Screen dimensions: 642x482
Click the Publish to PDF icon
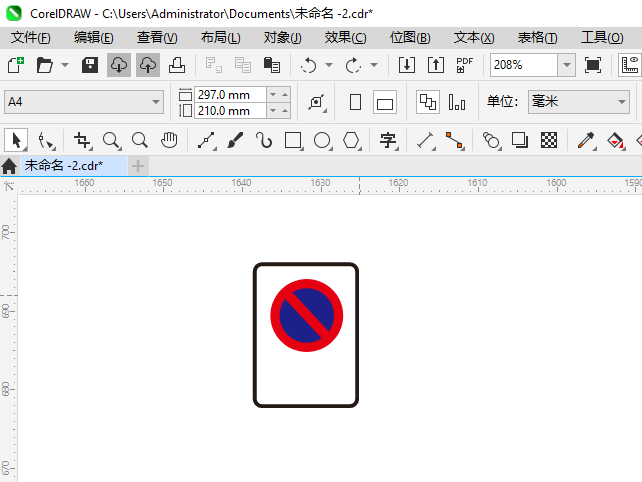pos(465,65)
